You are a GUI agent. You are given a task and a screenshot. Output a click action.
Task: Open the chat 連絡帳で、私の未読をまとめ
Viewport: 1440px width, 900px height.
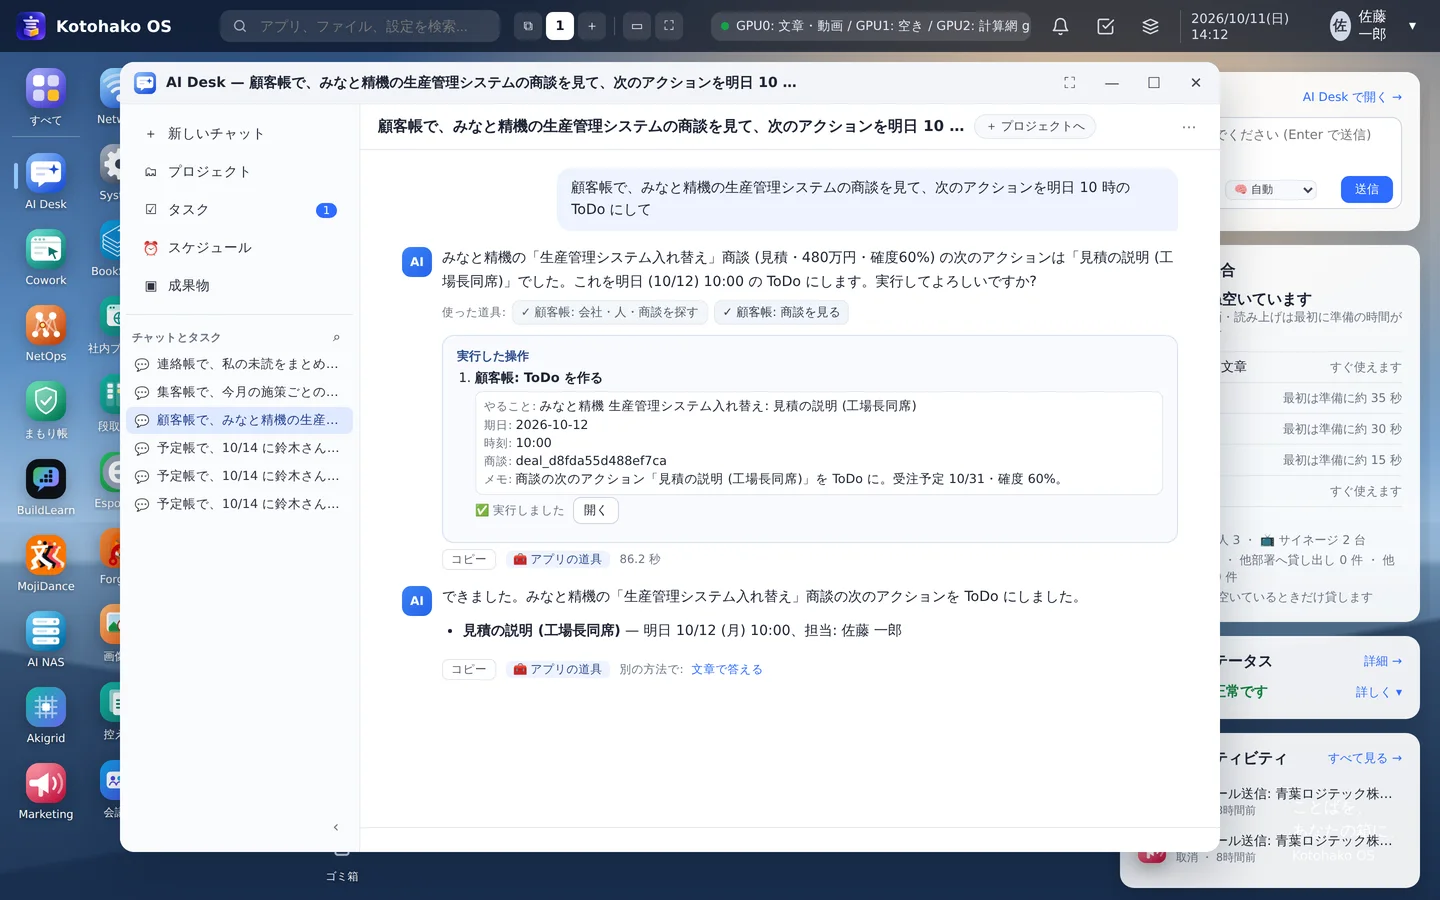pyautogui.click(x=239, y=364)
